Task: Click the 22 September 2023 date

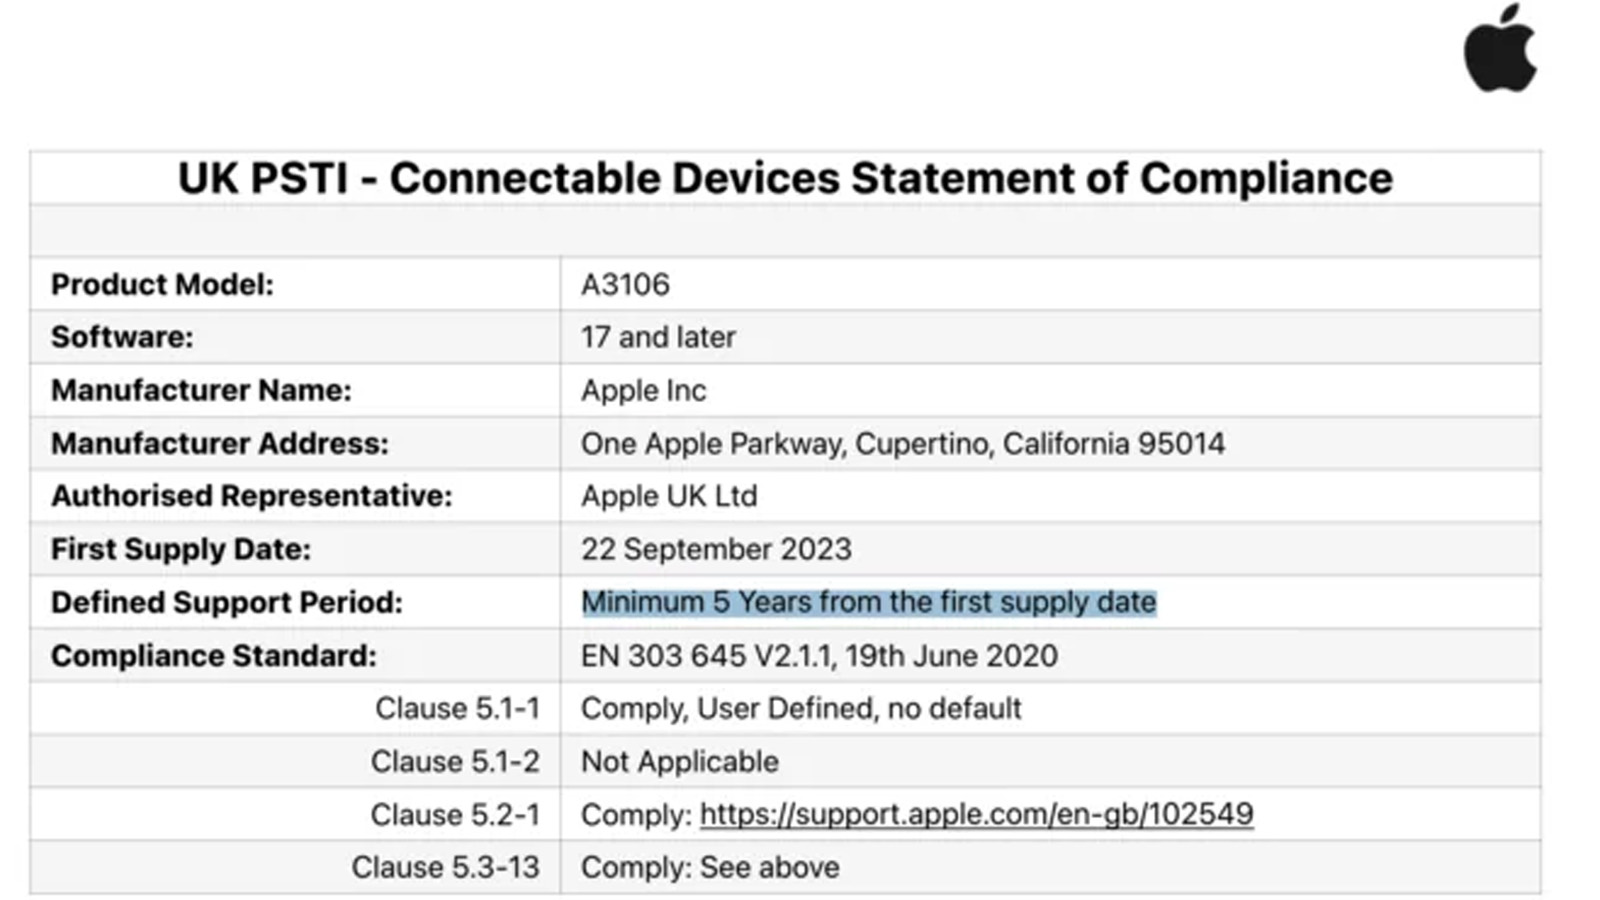Action: pyautogui.click(x=716, y=549)
